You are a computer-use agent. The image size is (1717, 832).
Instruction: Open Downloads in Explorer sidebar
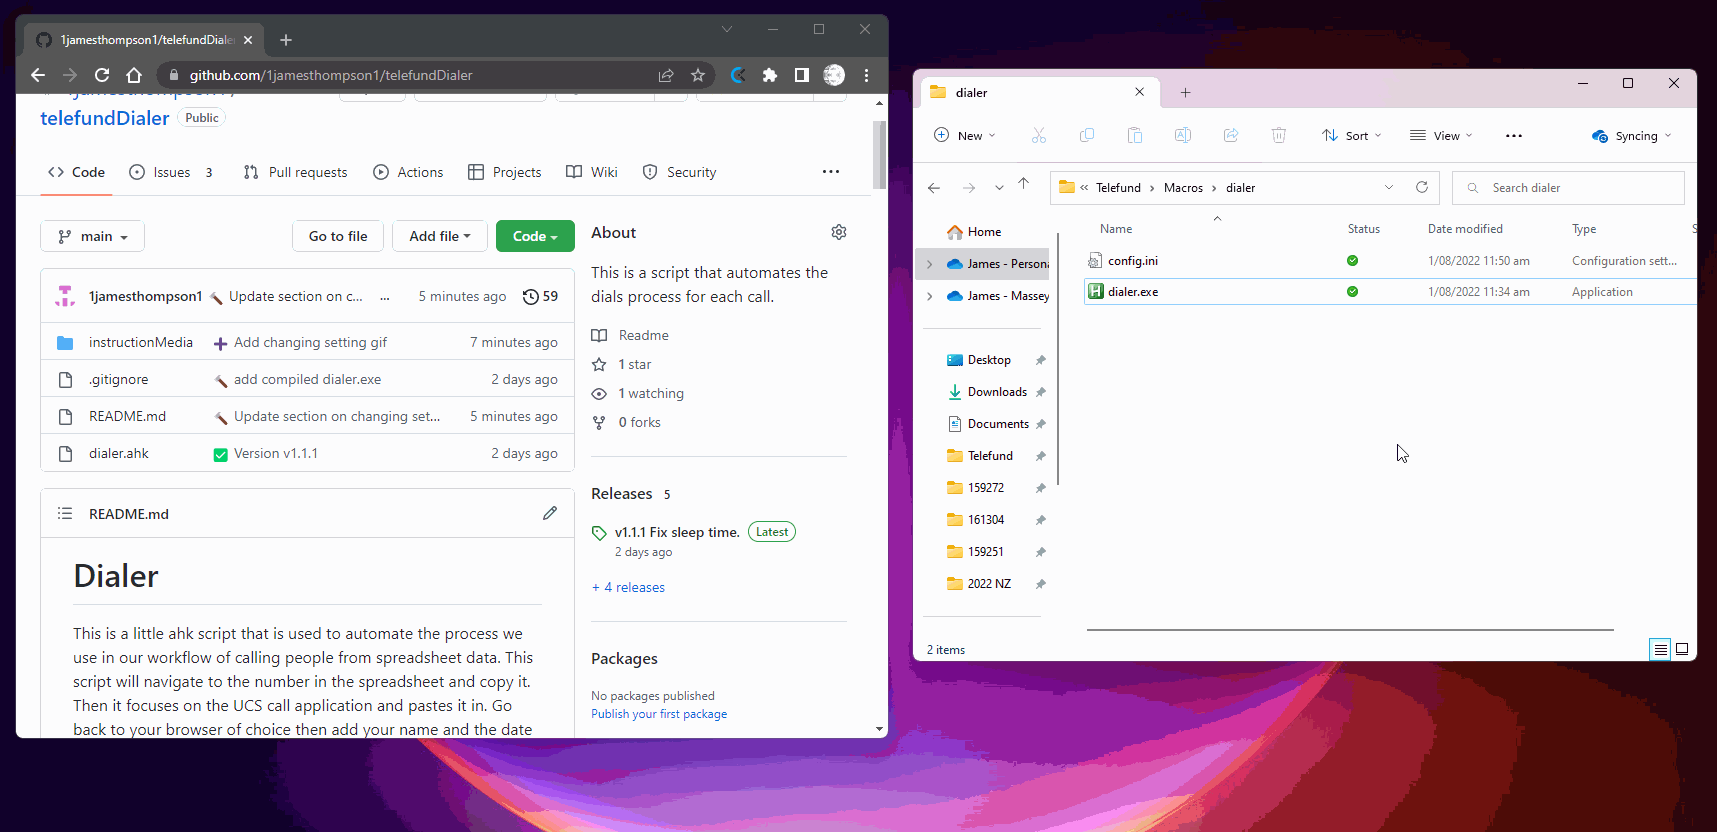click(x=997, y=392)
